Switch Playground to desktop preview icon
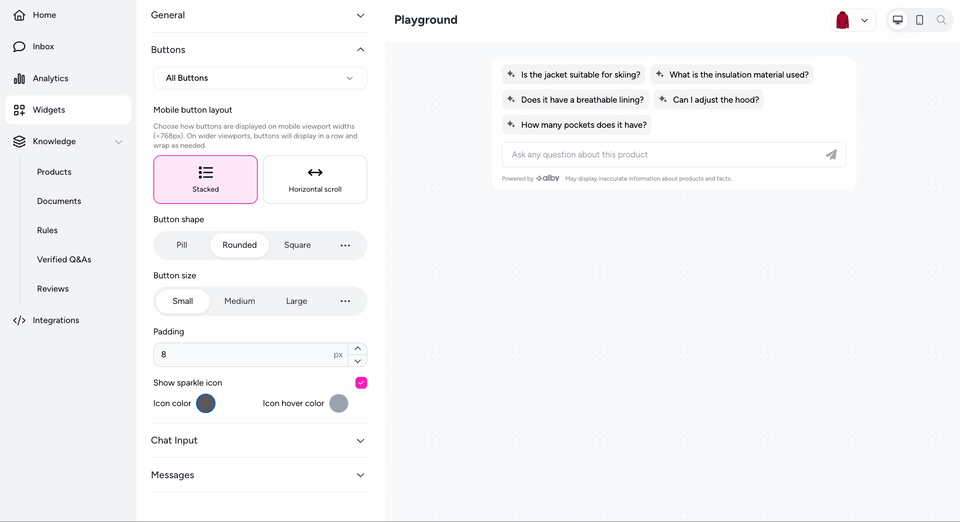Image resolution: width=960 pixels, height=522 pixels. tap(898, 20)
